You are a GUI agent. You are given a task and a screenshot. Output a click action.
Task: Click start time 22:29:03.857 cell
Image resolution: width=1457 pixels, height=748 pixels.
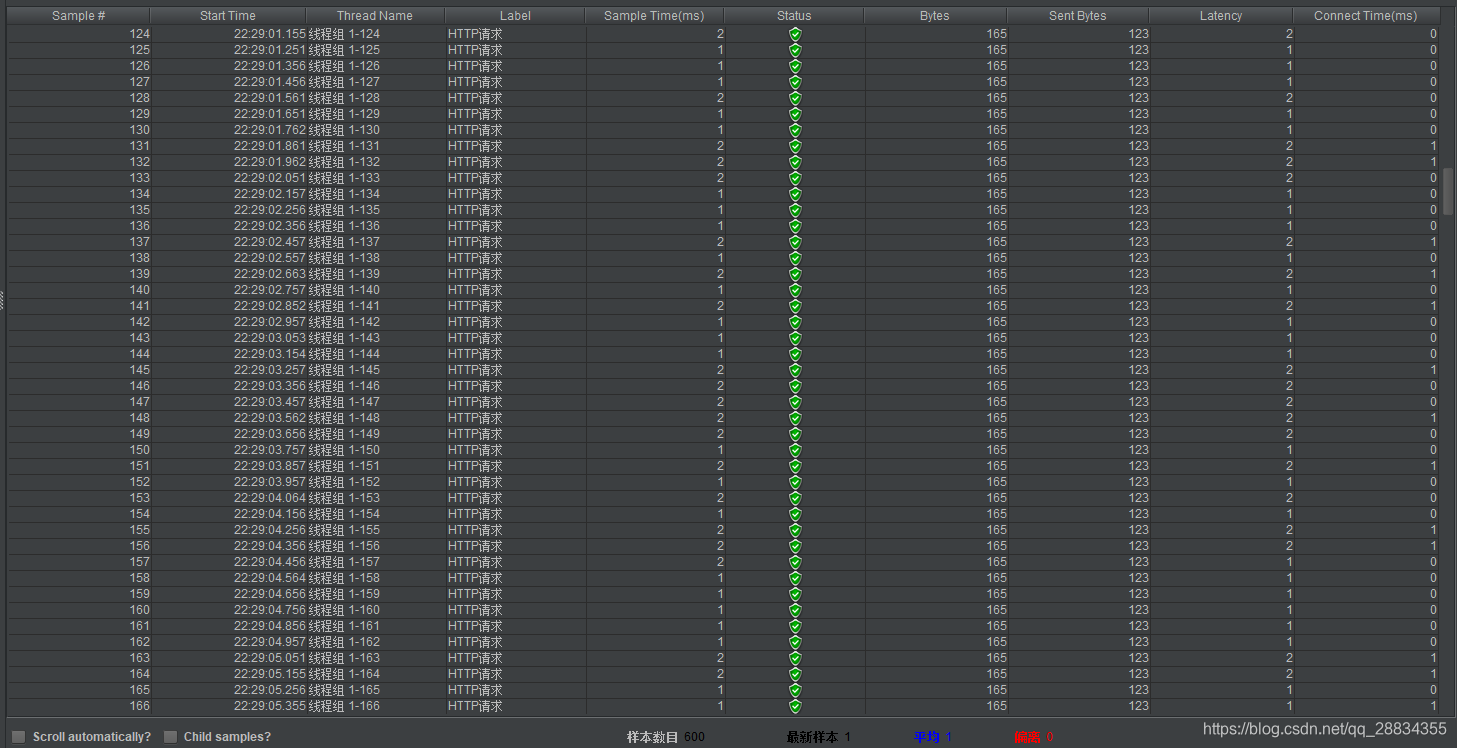pos(270,466)
